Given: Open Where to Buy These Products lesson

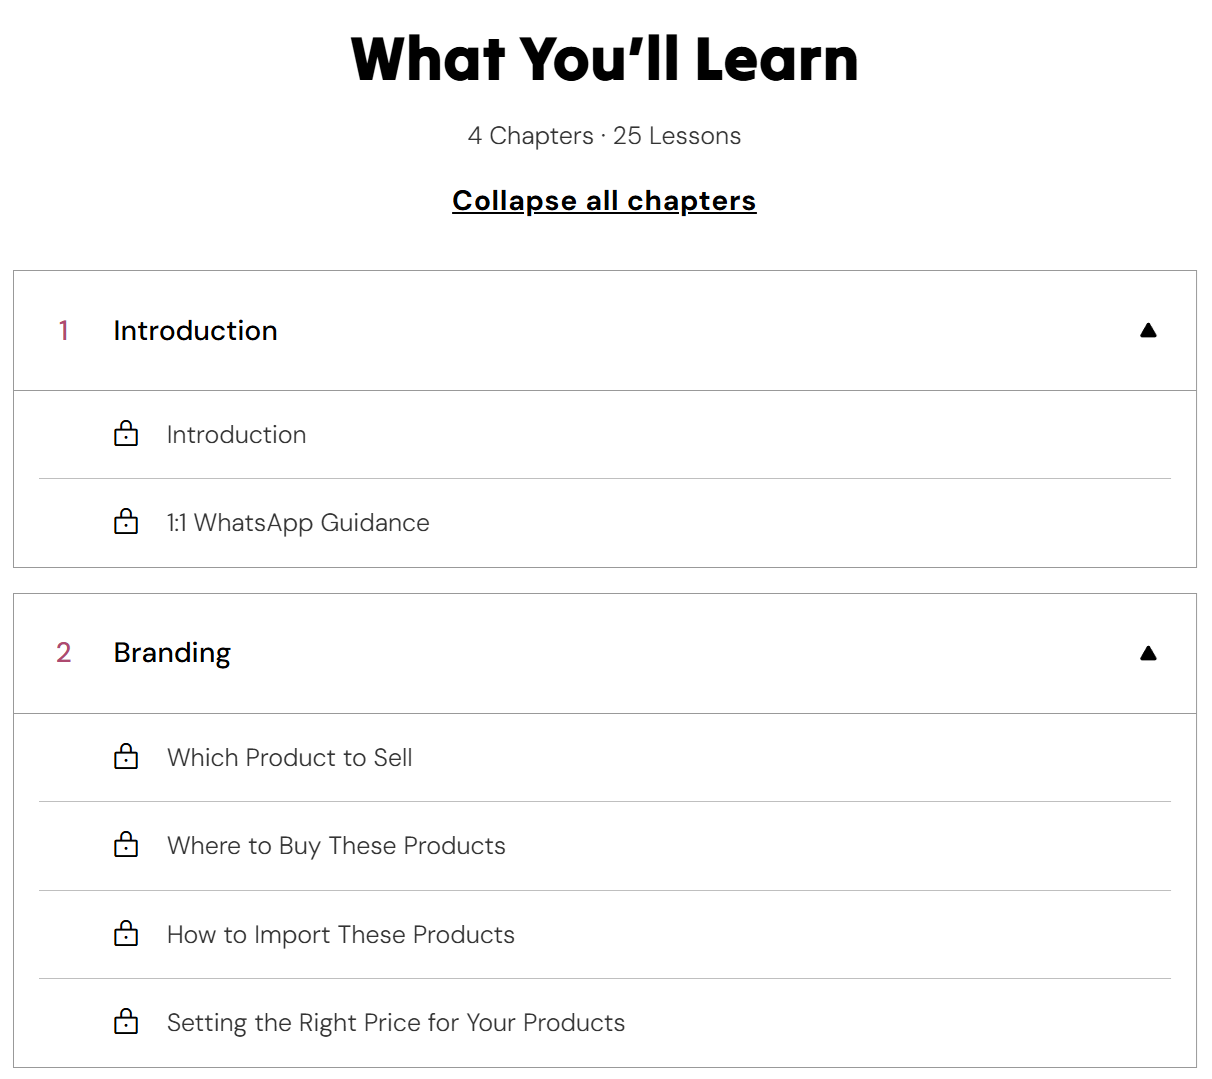Looking at the screenshot, I should (336, 846).
